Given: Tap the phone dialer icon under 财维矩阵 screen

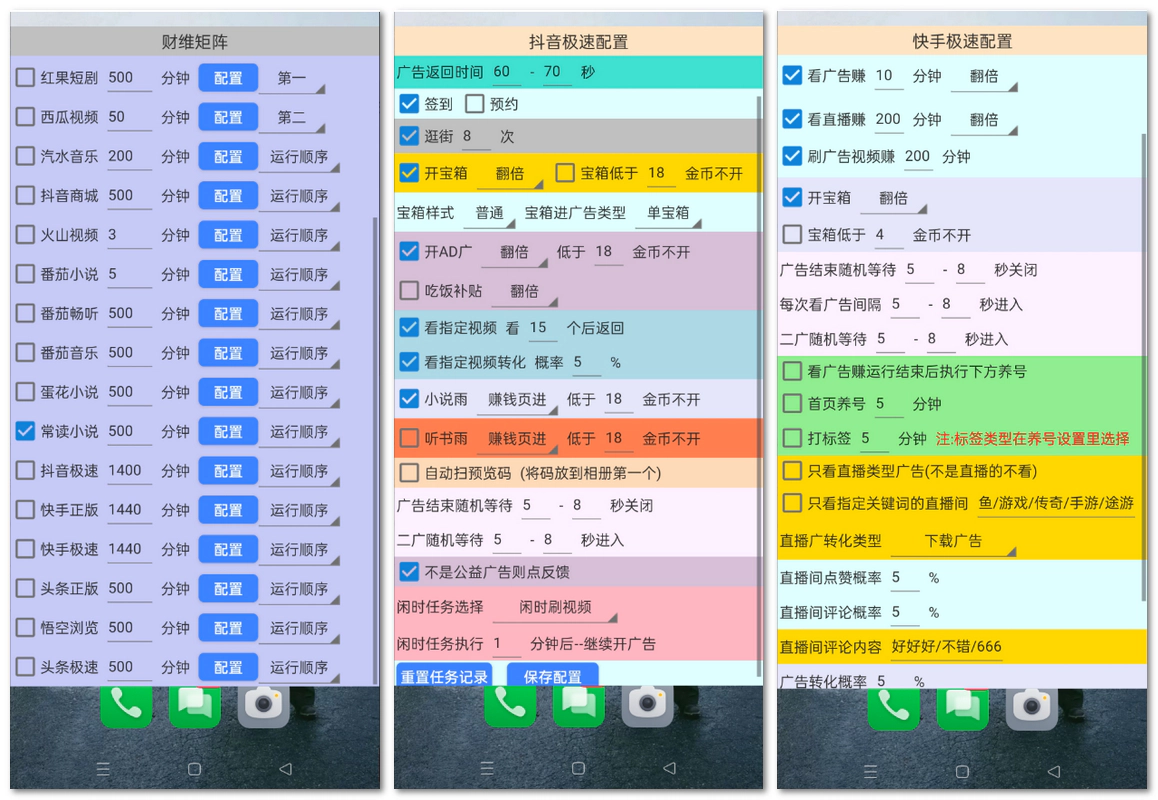Looking at the screenshot, I should click(x=126, y=705).
